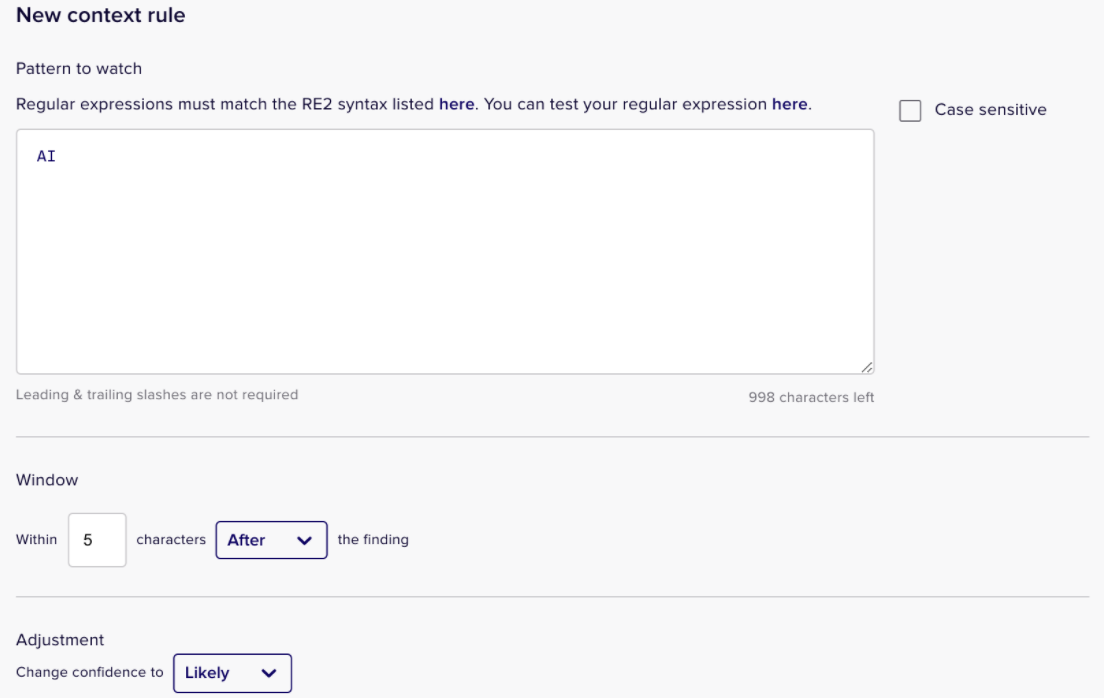Click the 'Change confidence to' label
The height and width of the screenshot is (698, 1104).
pyautogui.click(x=89, y=673)
